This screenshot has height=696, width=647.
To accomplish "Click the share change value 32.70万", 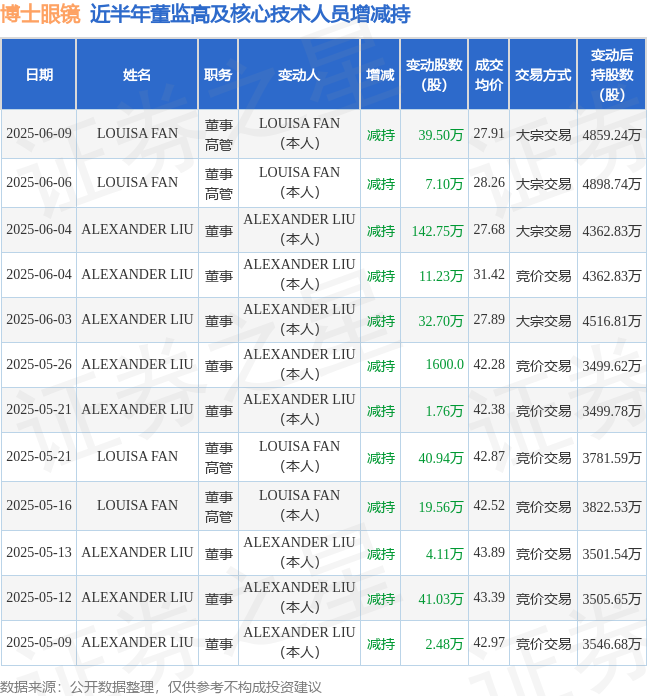I will coord(441,321).
